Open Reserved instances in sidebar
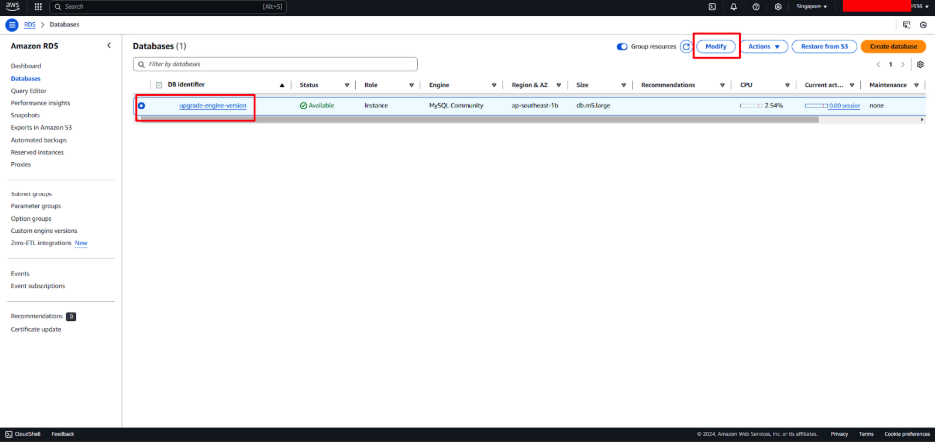 coord(37,153)
